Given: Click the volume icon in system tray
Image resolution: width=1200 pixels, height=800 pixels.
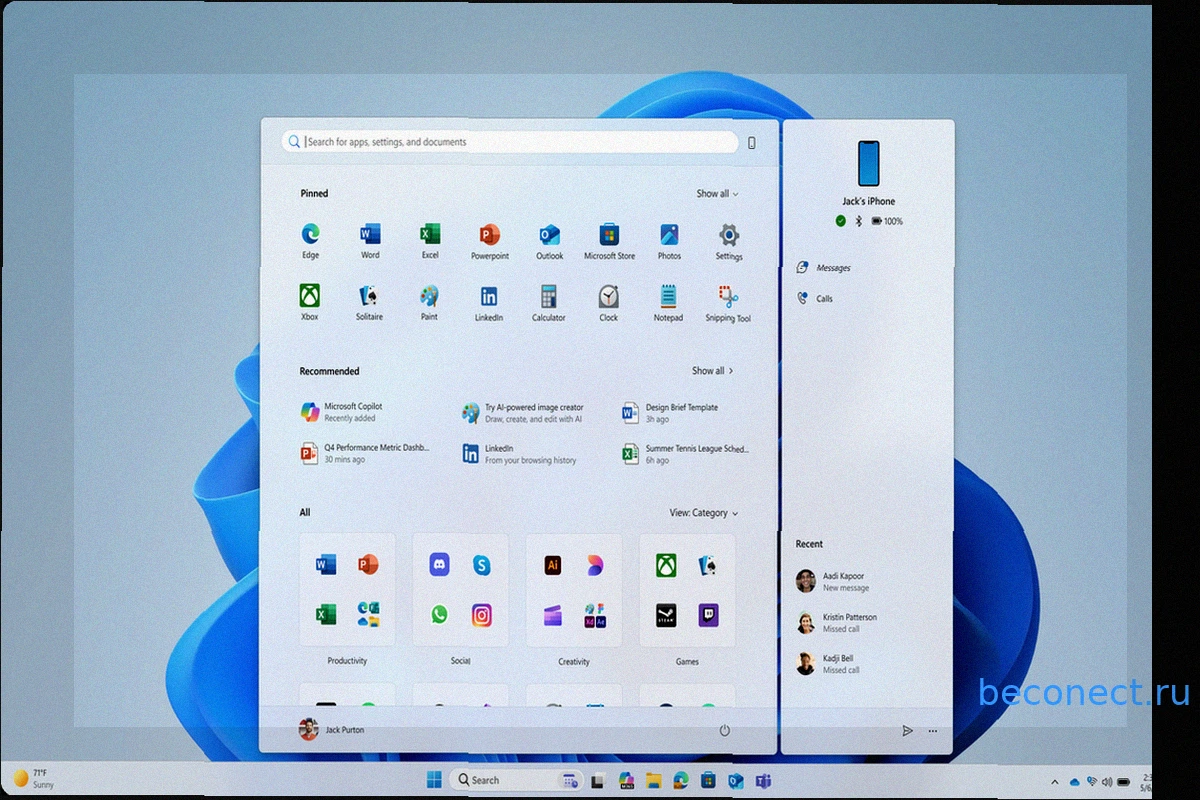Looking at the screenshot, I should pos(1106,781).
